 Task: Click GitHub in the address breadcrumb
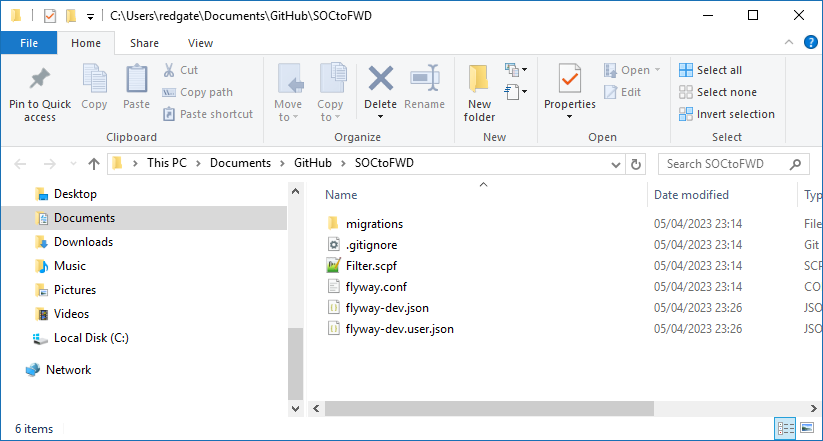(x=312, y=163)
